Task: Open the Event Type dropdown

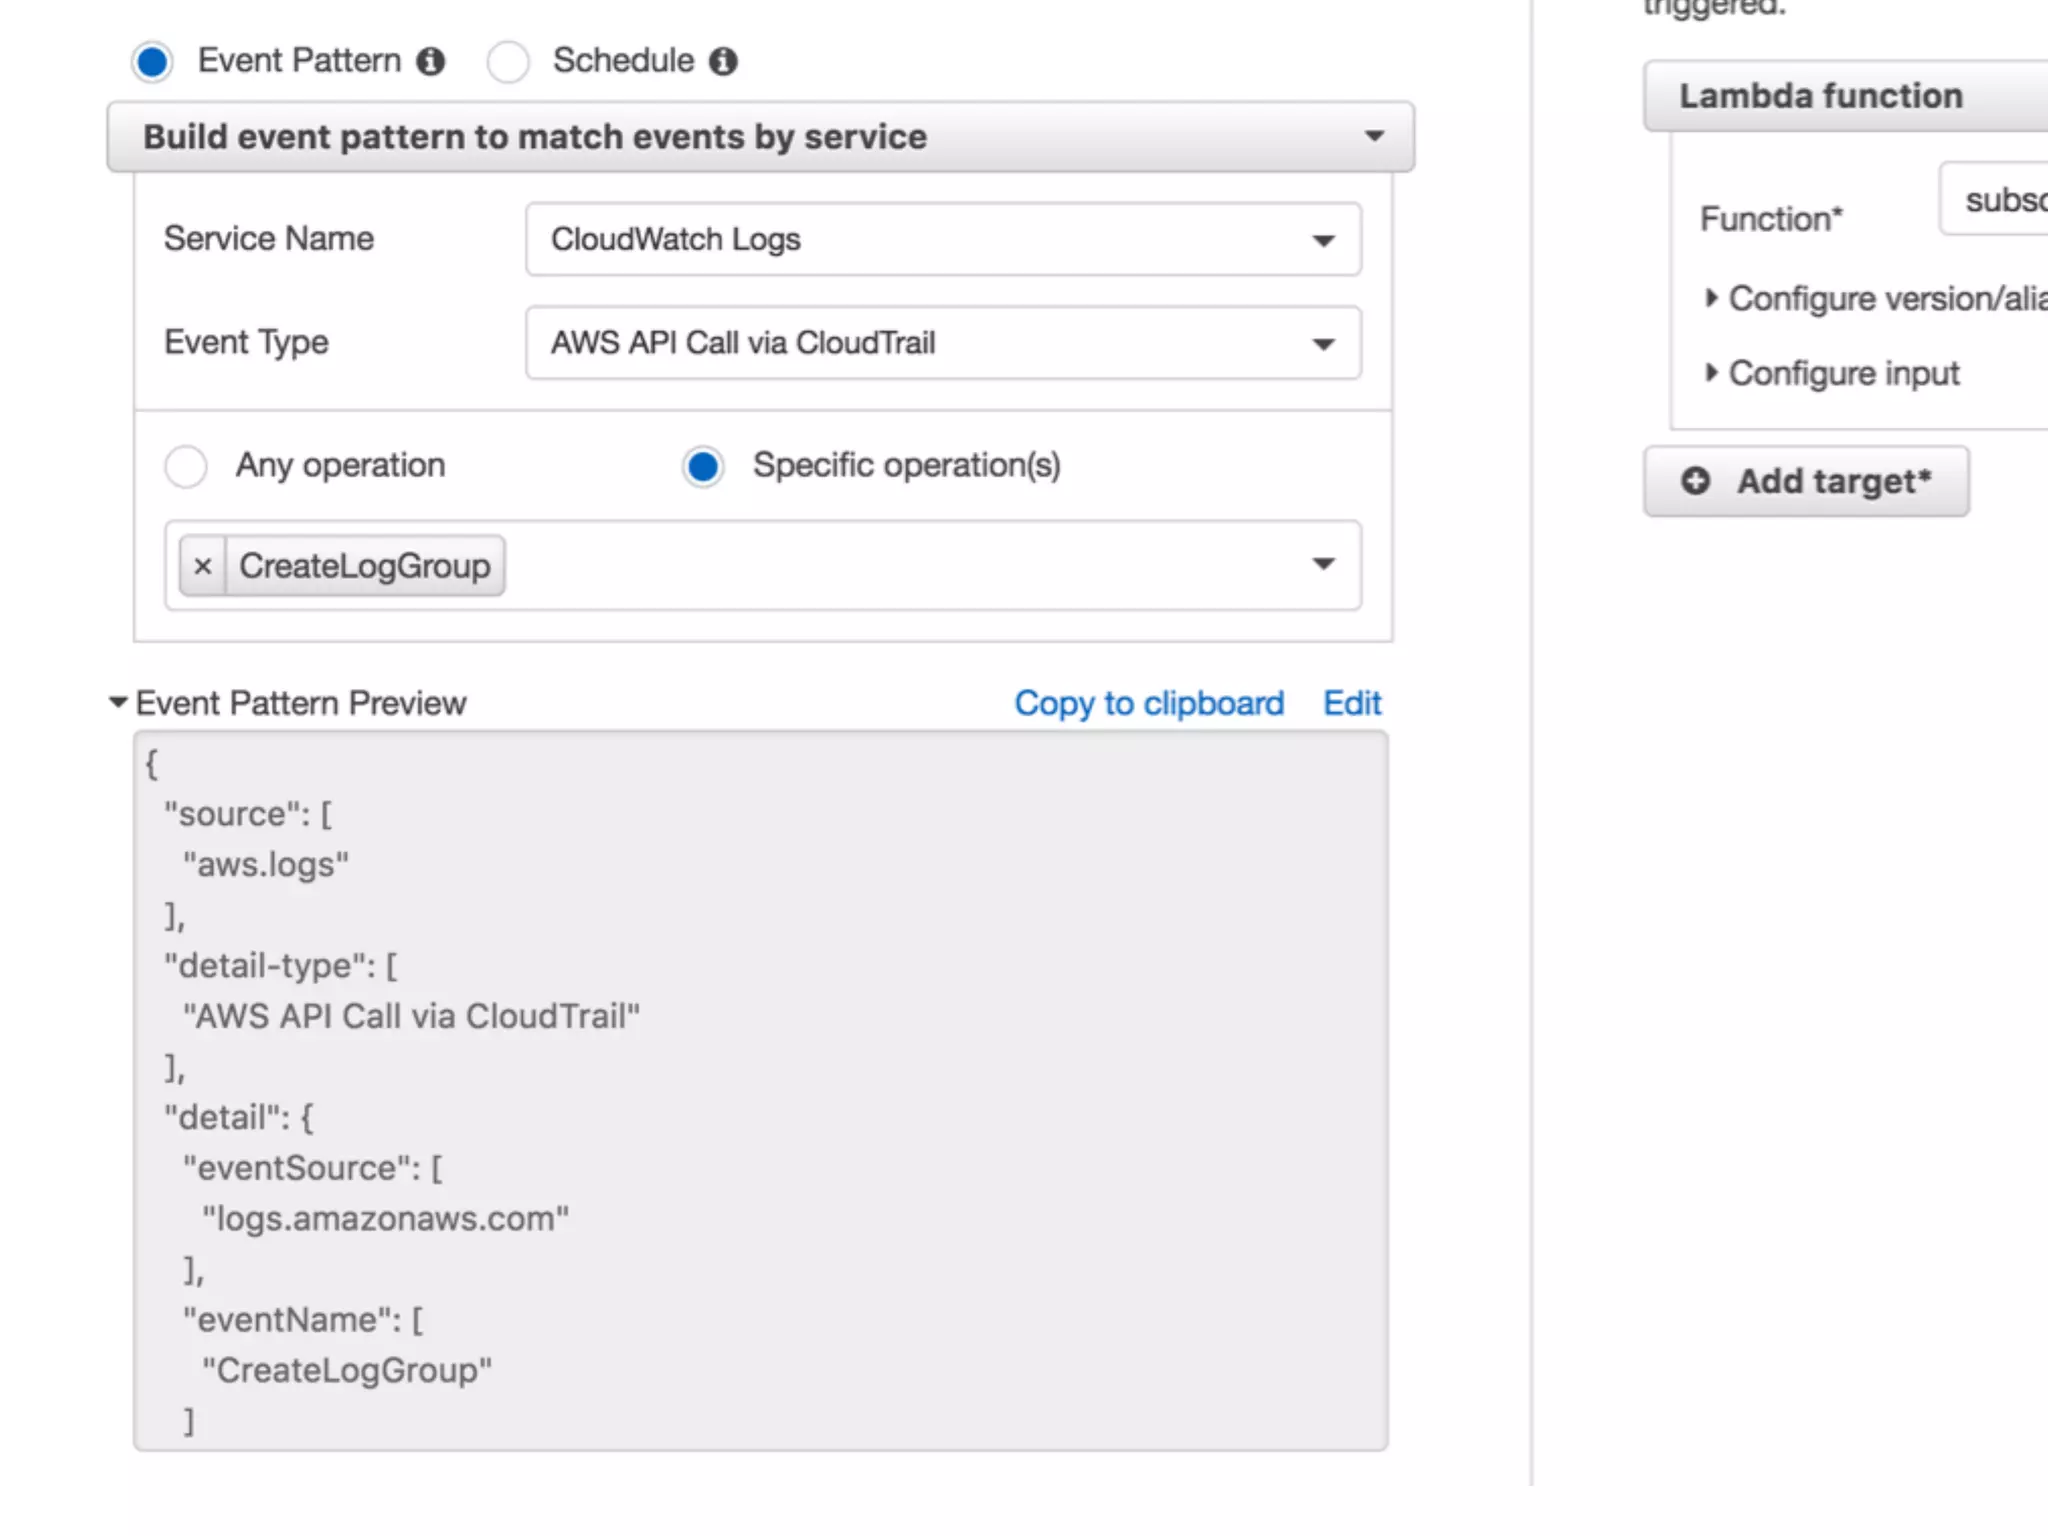Action: (x=942, y=343)
